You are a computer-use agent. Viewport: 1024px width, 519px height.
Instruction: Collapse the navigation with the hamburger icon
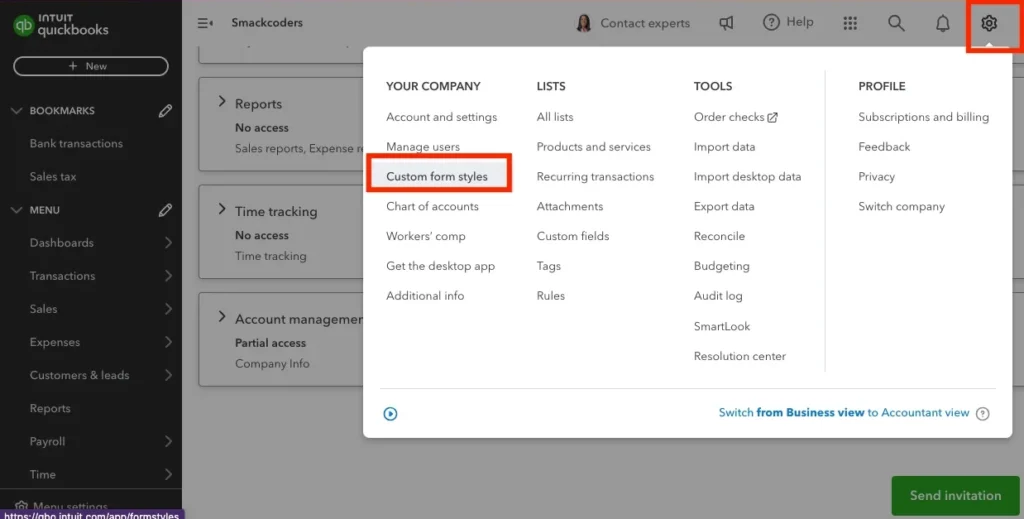point(205,23)
